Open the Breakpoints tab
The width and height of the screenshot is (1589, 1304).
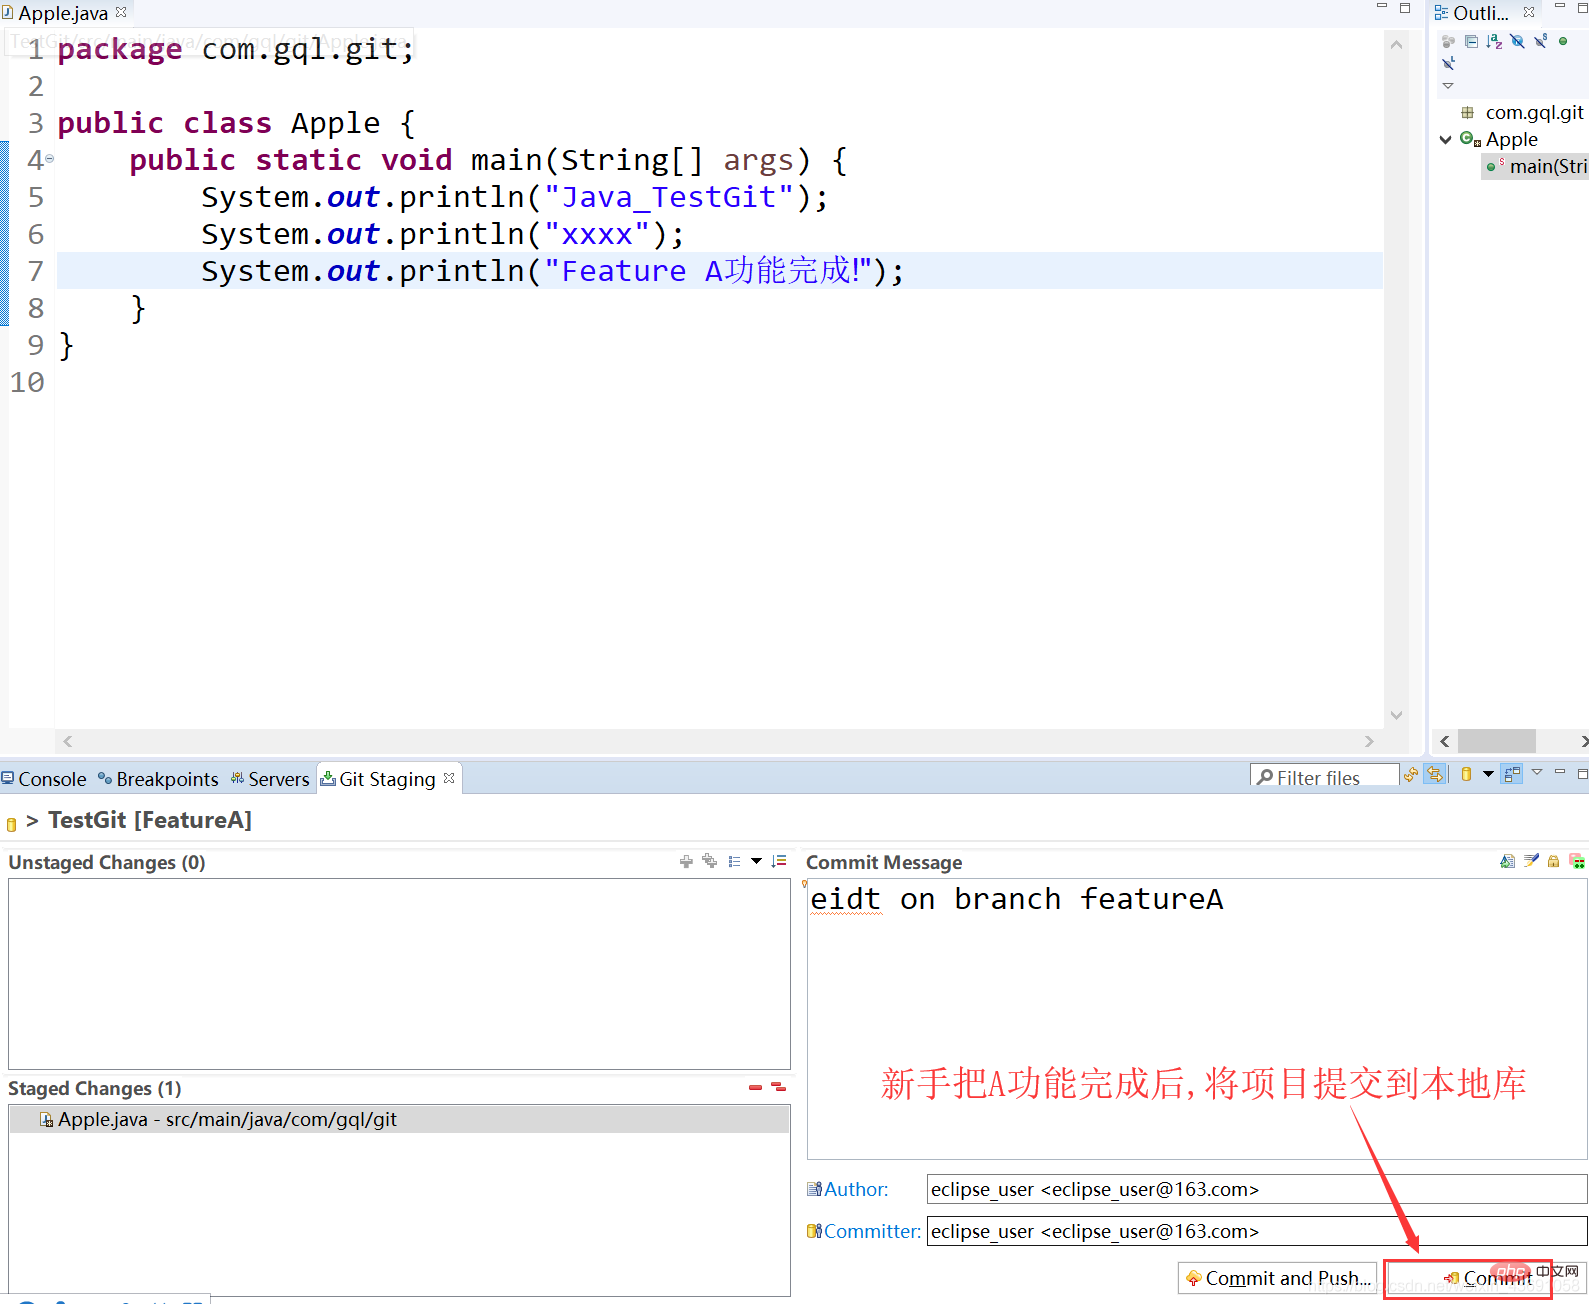click(x=158, y=779)
